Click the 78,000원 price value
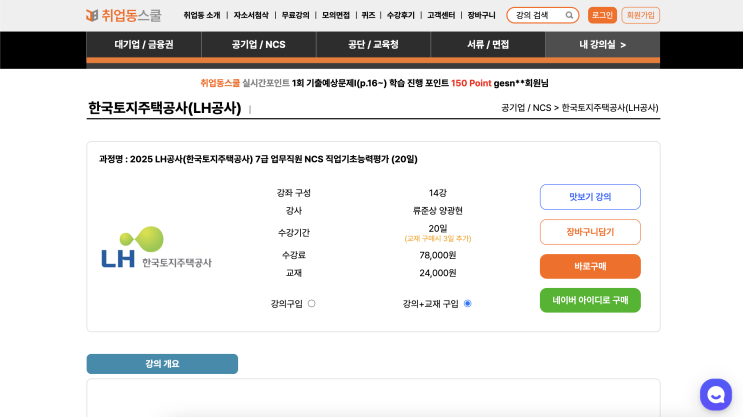 (x=437, y=255)
